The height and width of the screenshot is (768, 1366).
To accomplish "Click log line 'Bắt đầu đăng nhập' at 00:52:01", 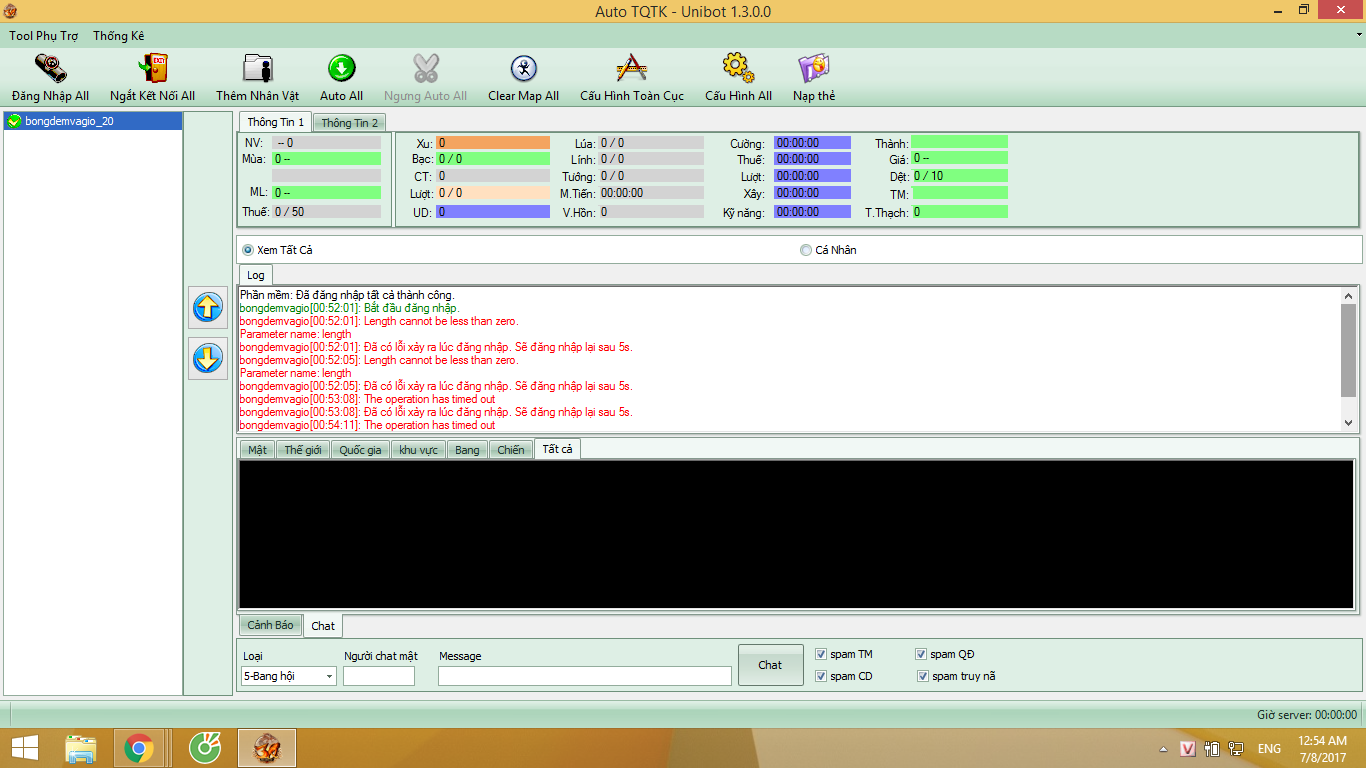I will point(349,308).
